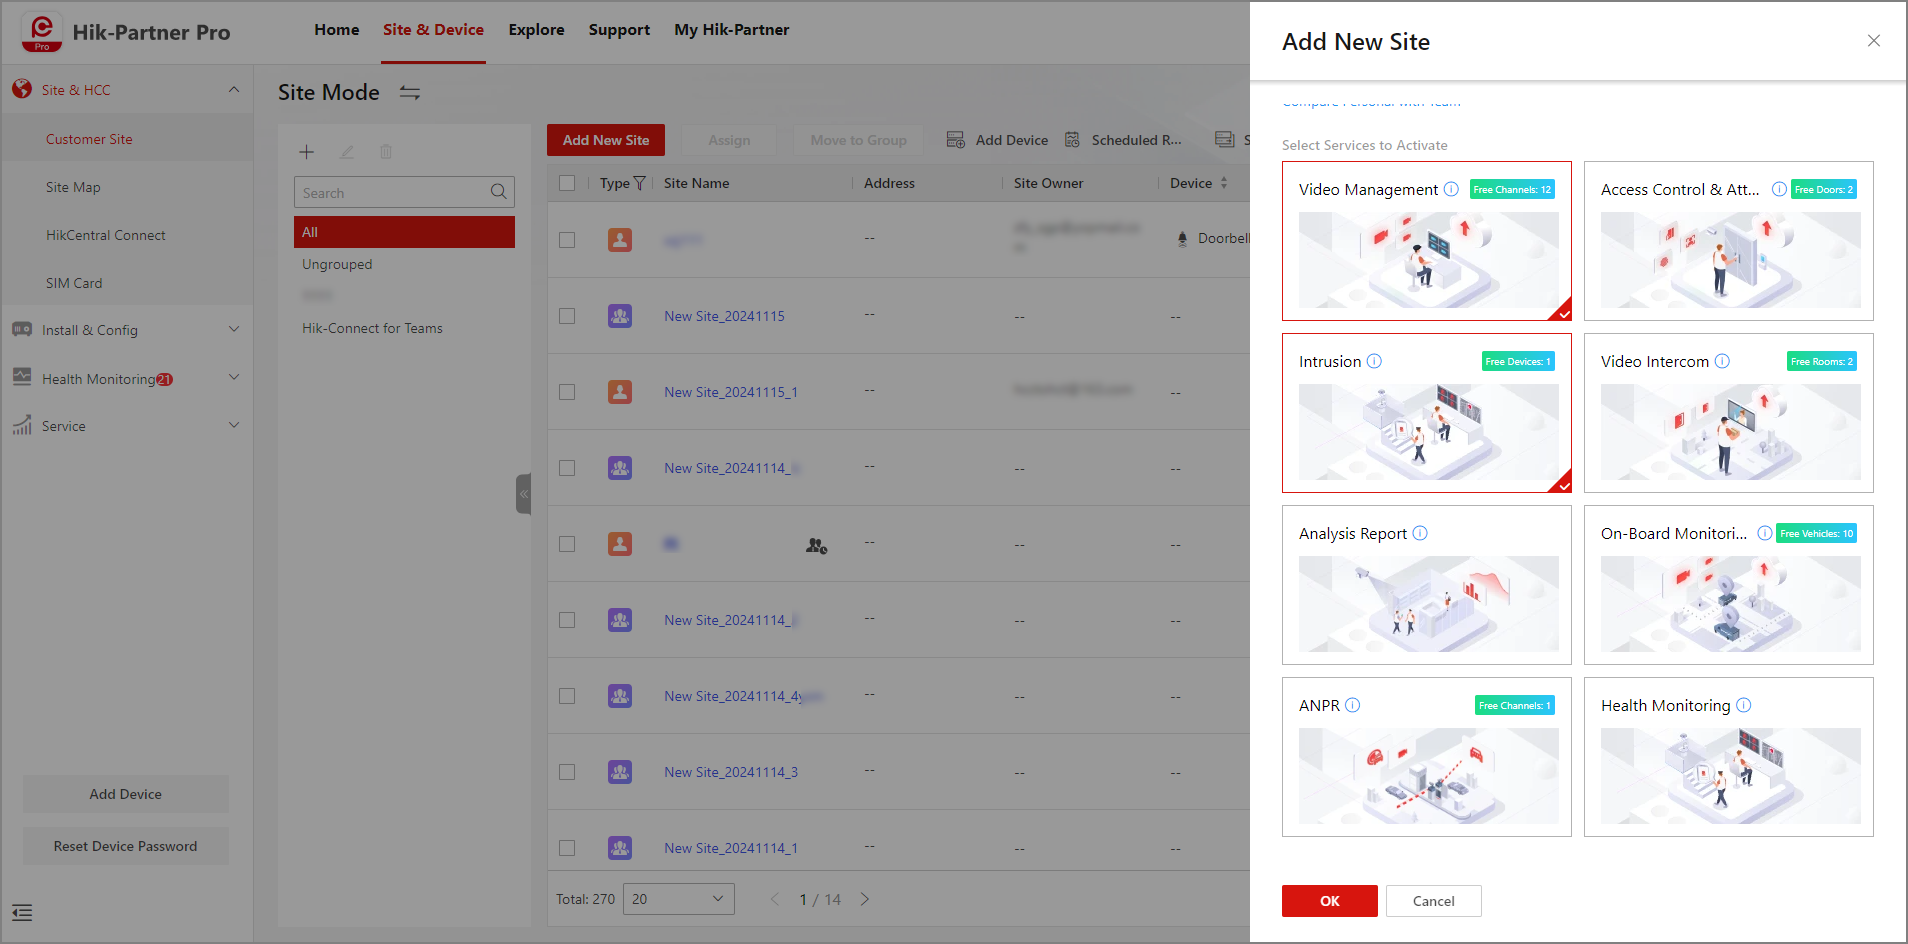Select the ANPR service card
Viewport: 1908px width, 944px height.
pos(1427,757)
